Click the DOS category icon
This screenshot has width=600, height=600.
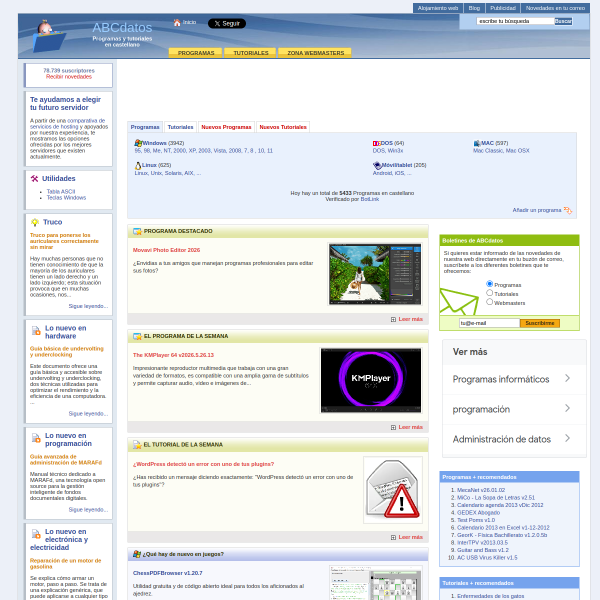(x=376, y=143)
